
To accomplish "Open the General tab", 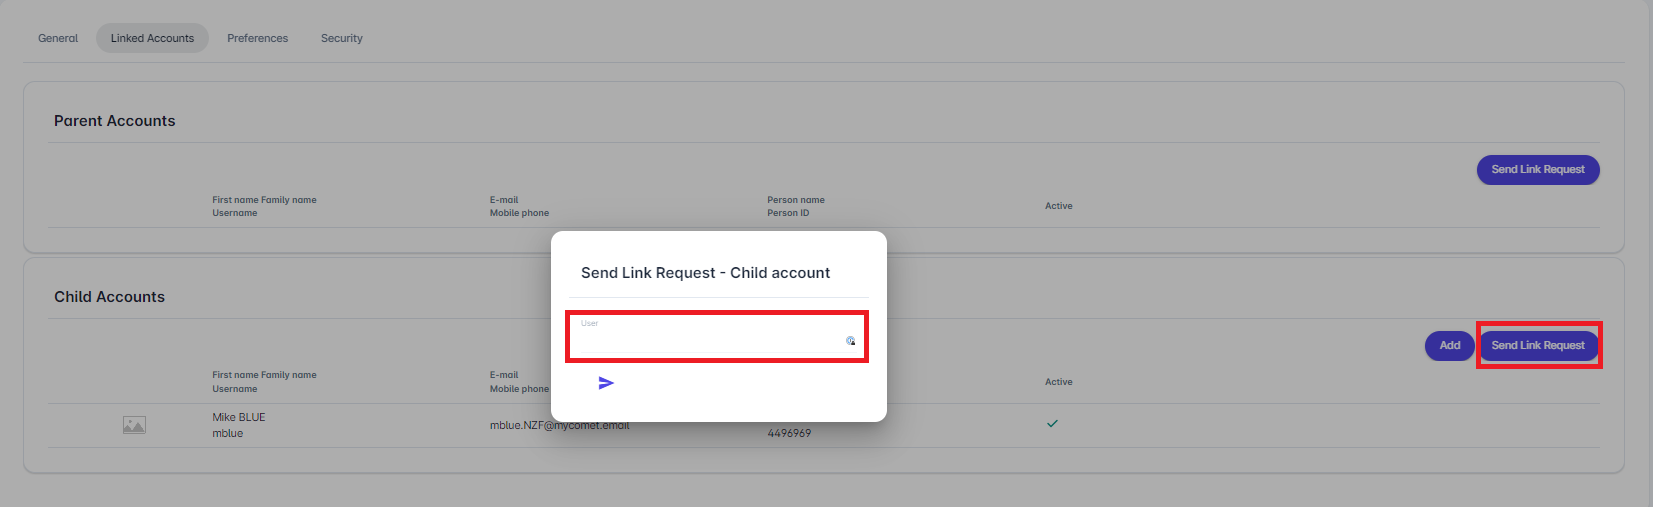I will pyautogui.click(x=58, y=38).
